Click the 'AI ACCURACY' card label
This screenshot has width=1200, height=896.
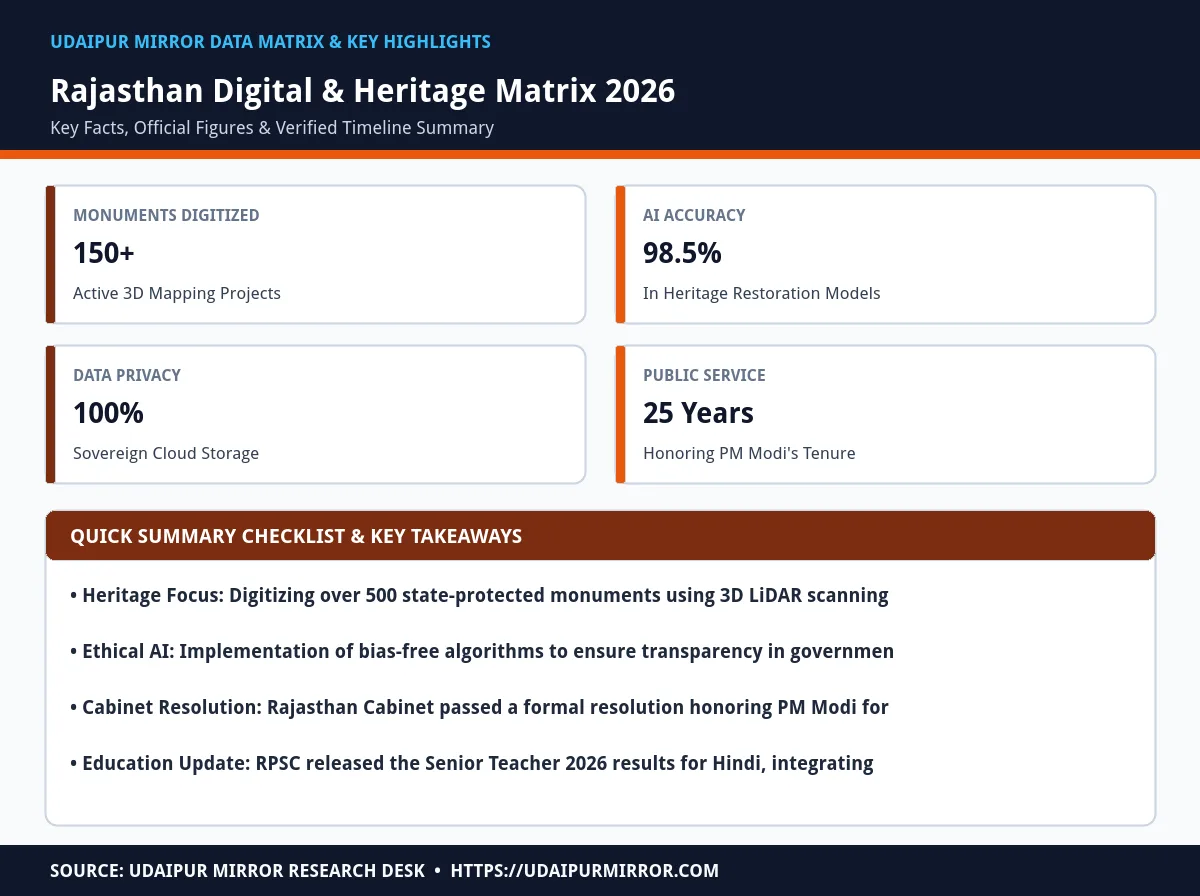point(694,215)
